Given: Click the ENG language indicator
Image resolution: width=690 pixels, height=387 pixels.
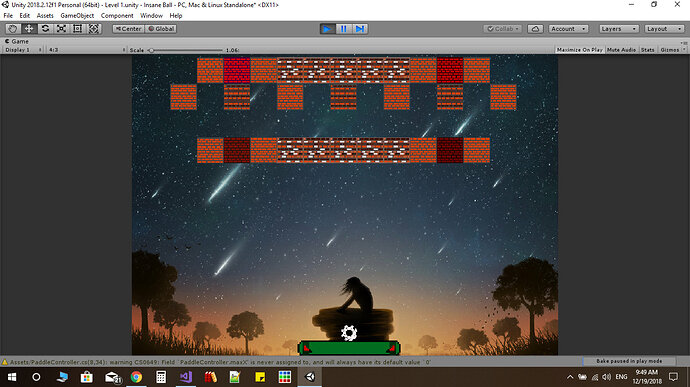Looking at the screenshot, I should tap(621, 377).
